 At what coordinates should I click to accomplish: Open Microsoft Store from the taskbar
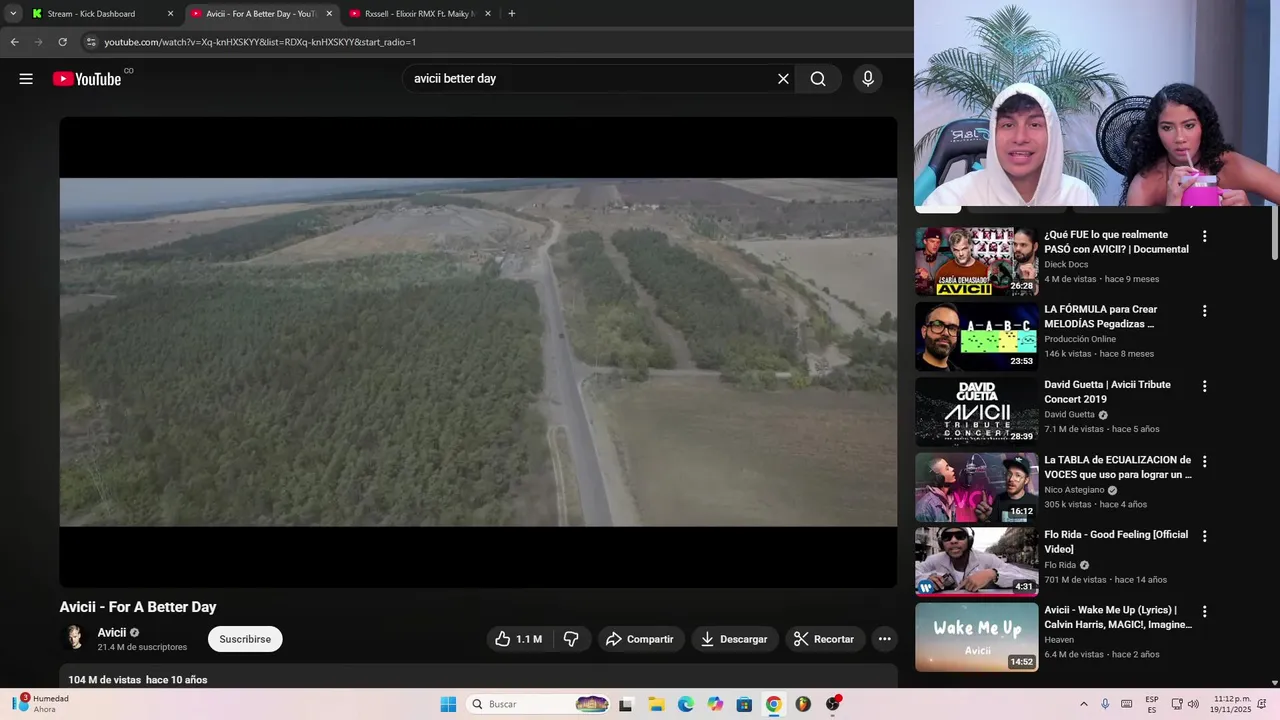[x=744, y=704]
